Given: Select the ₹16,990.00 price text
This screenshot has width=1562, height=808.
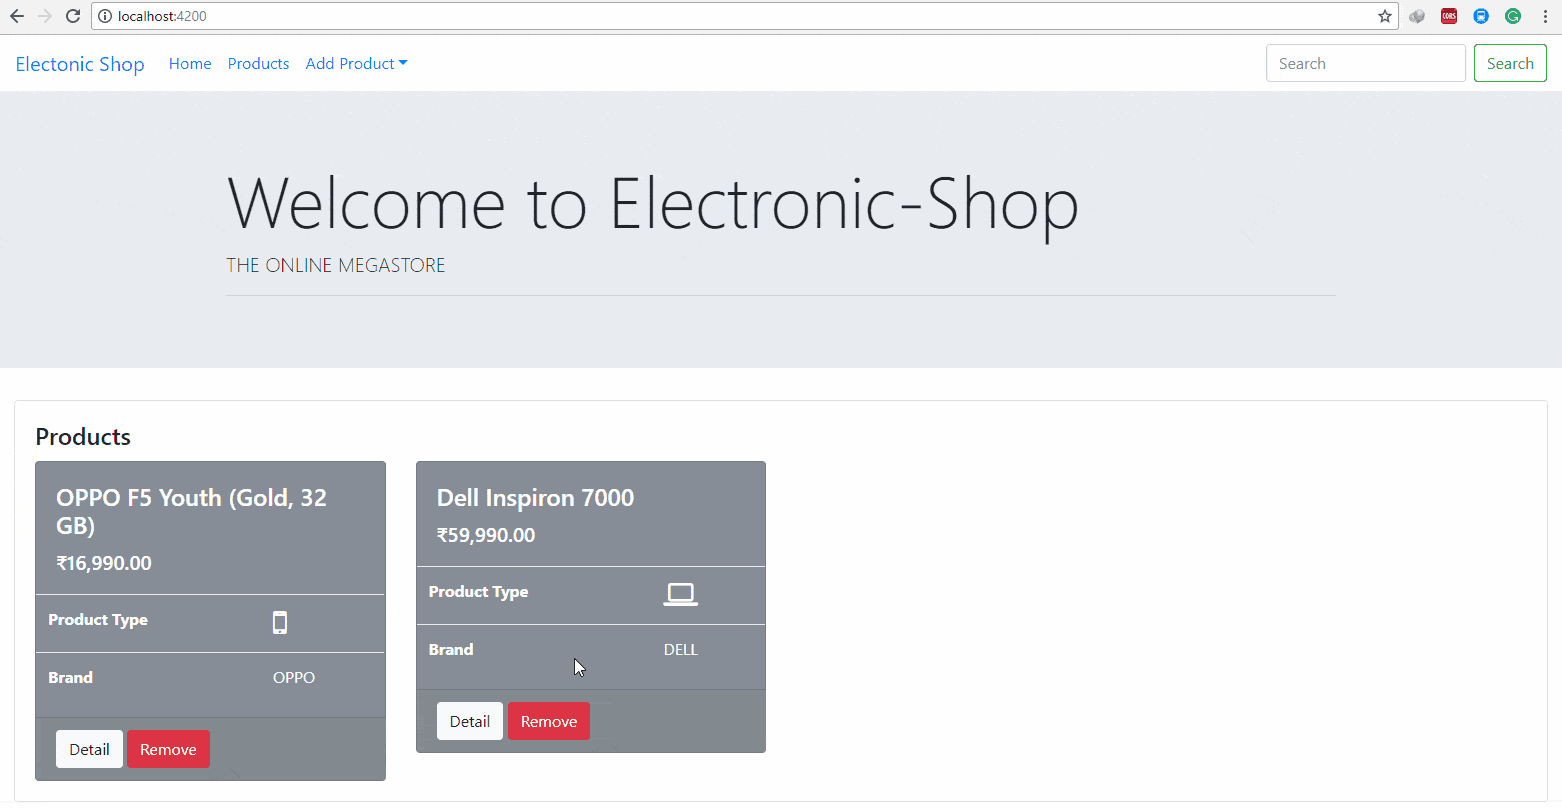Looking at the screenshot, I should click(104, 563).
